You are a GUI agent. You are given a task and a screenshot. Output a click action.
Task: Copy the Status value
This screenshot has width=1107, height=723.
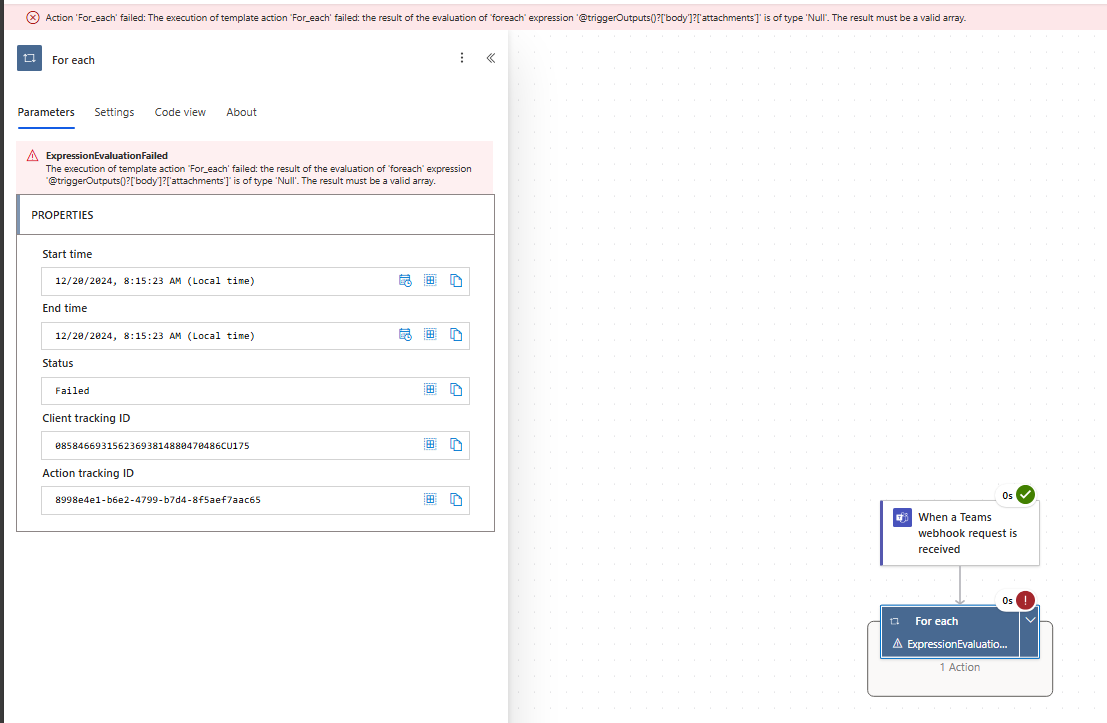click(456, 390)
